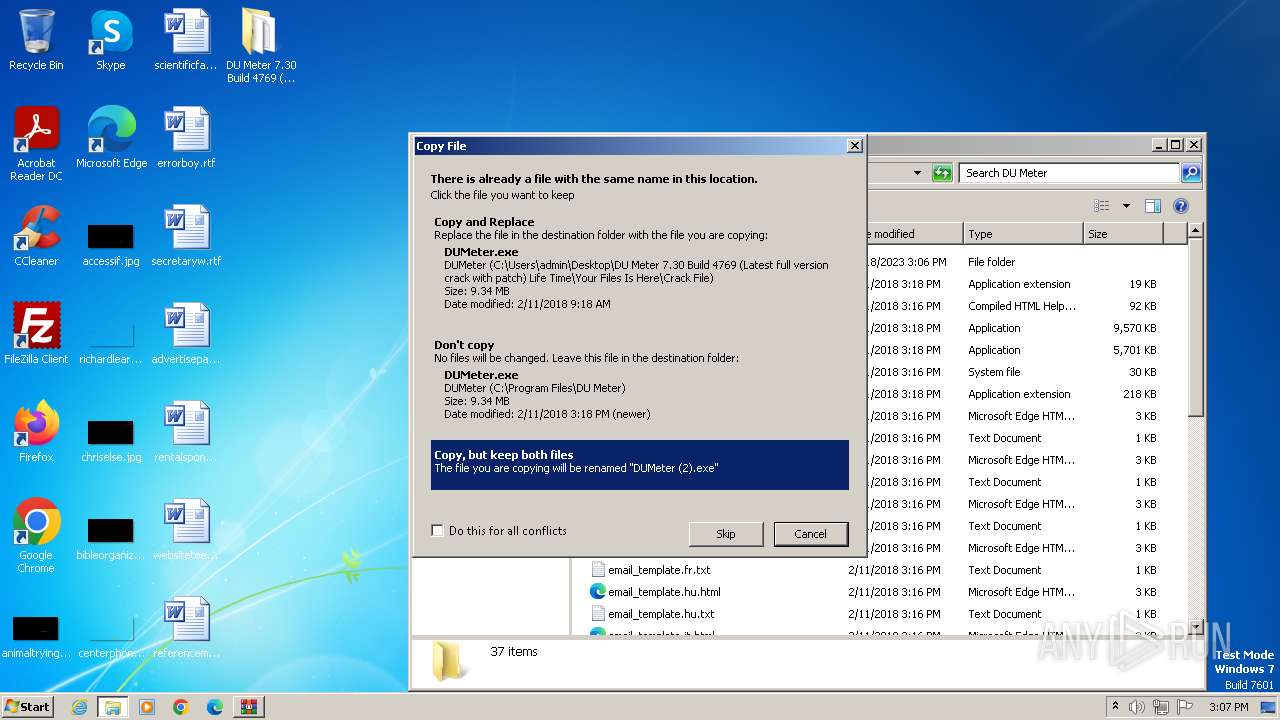The image size is (1280, 720).
Task: Click the System file type cell
Action: tap(994, 372)
